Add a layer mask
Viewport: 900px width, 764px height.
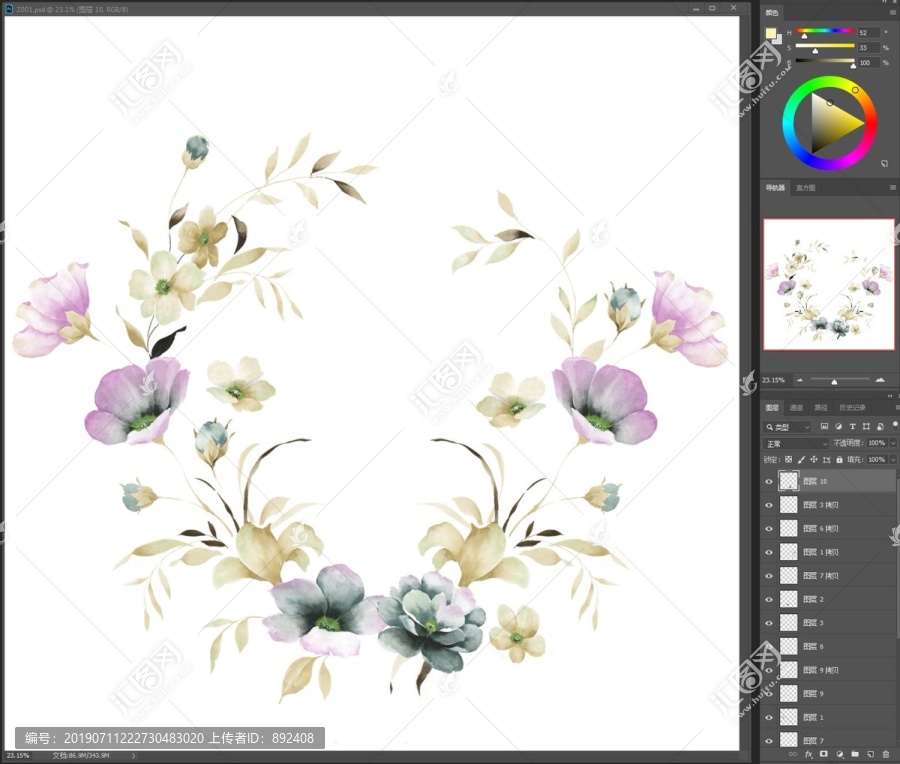[824, 754]
